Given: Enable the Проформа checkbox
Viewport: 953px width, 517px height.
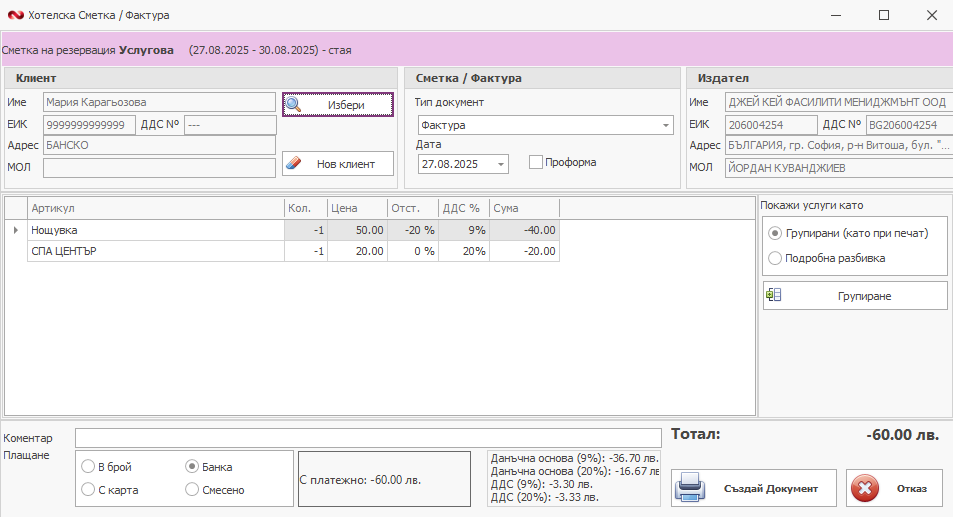Looking at the screenshot, I should 536,162.
